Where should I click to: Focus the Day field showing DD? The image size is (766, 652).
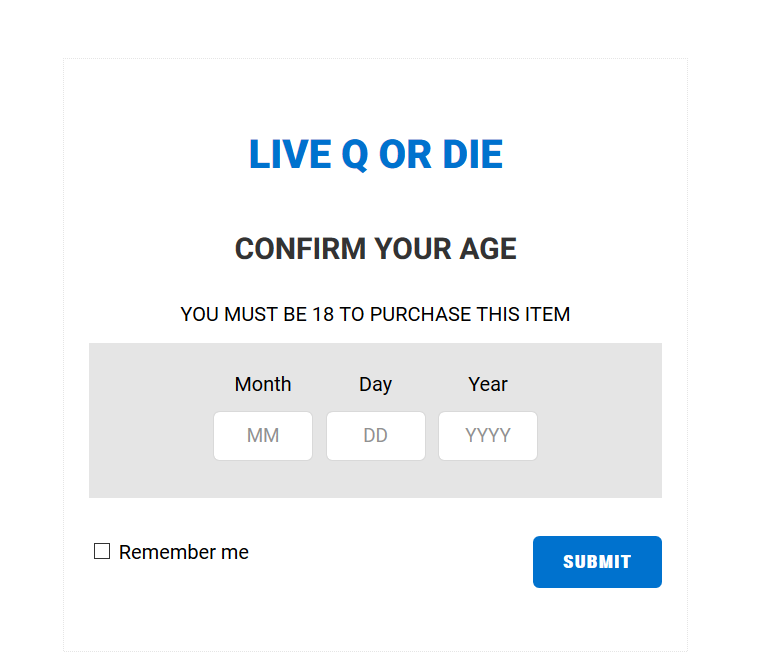click(x=376, y=436)
